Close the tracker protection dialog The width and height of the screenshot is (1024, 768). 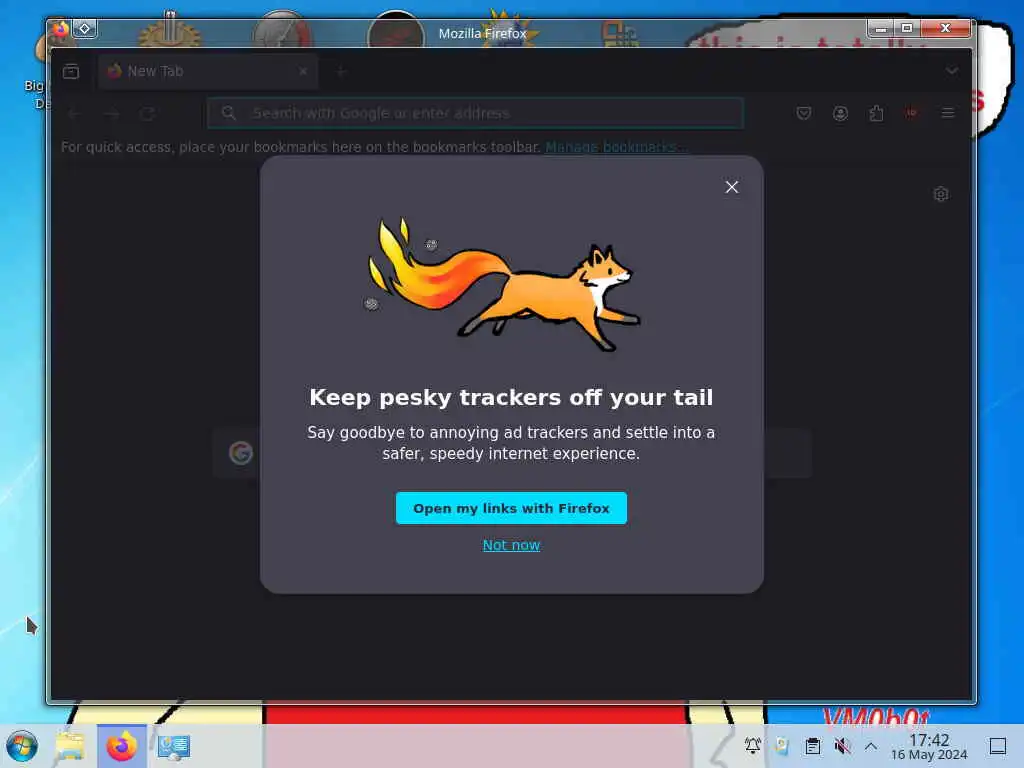731,187
